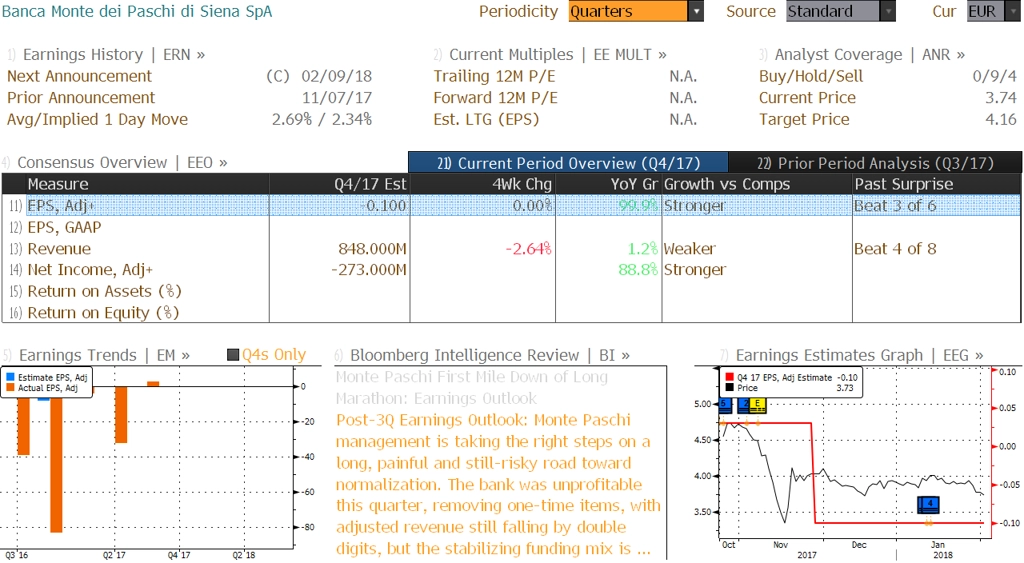The width and height of the screenshot is (1024, 563).
Task: Select the EPS, GAAP measure row
Action: [x=511, y=227]
